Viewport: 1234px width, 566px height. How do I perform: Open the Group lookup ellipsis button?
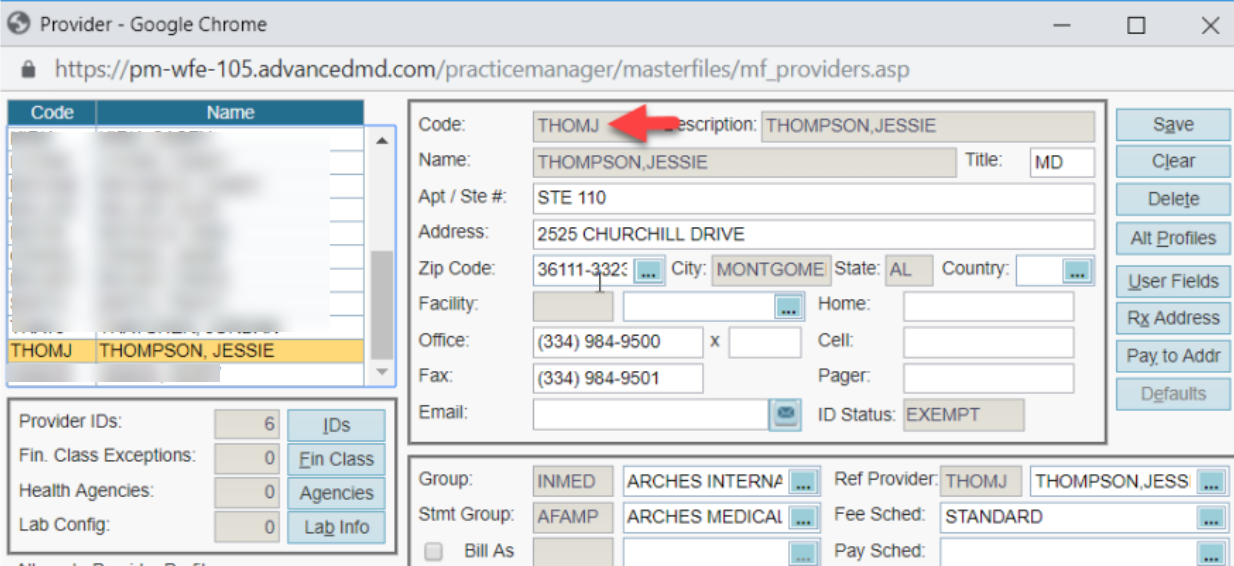802,482
